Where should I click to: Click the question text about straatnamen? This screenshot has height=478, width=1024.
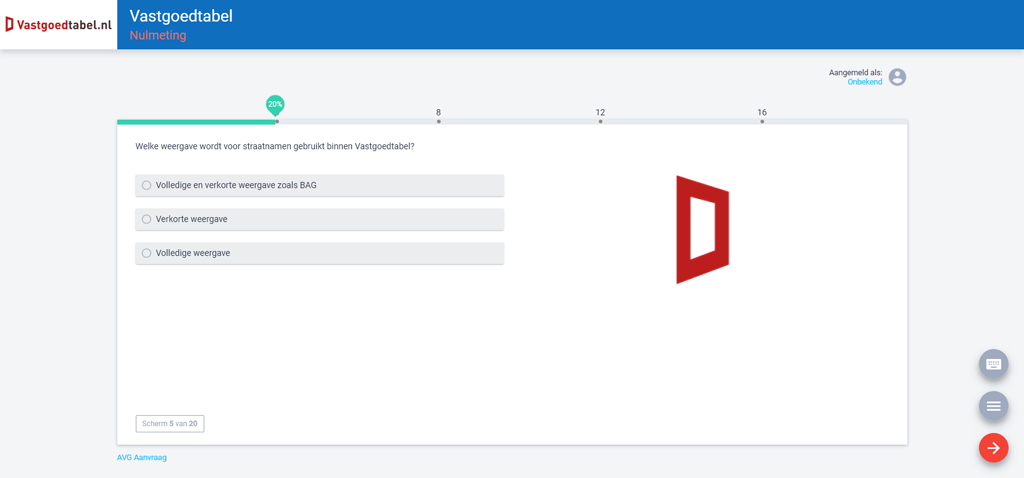click(275, 147)
